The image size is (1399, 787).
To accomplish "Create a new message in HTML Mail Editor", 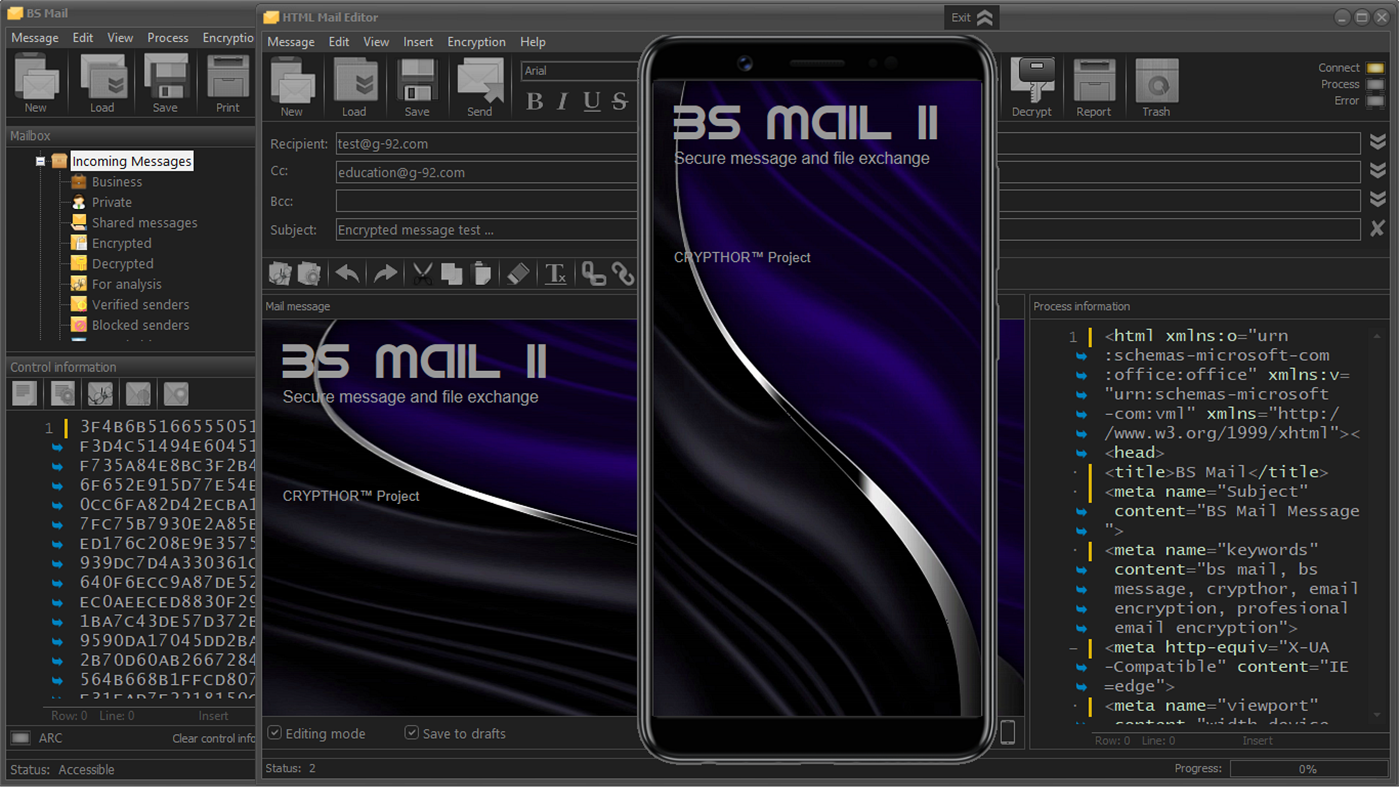I will (292, 85).
